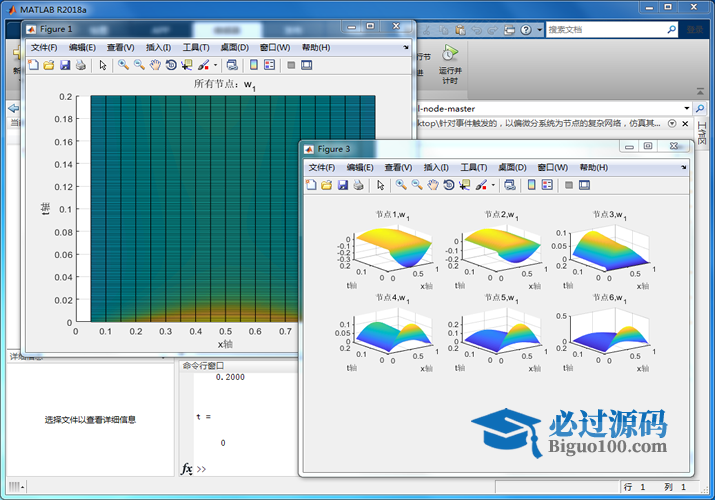Open 文件(F) menu in Figure 1
The width and height of the screenshot is (715, 500).
click(x=44, y=47)
